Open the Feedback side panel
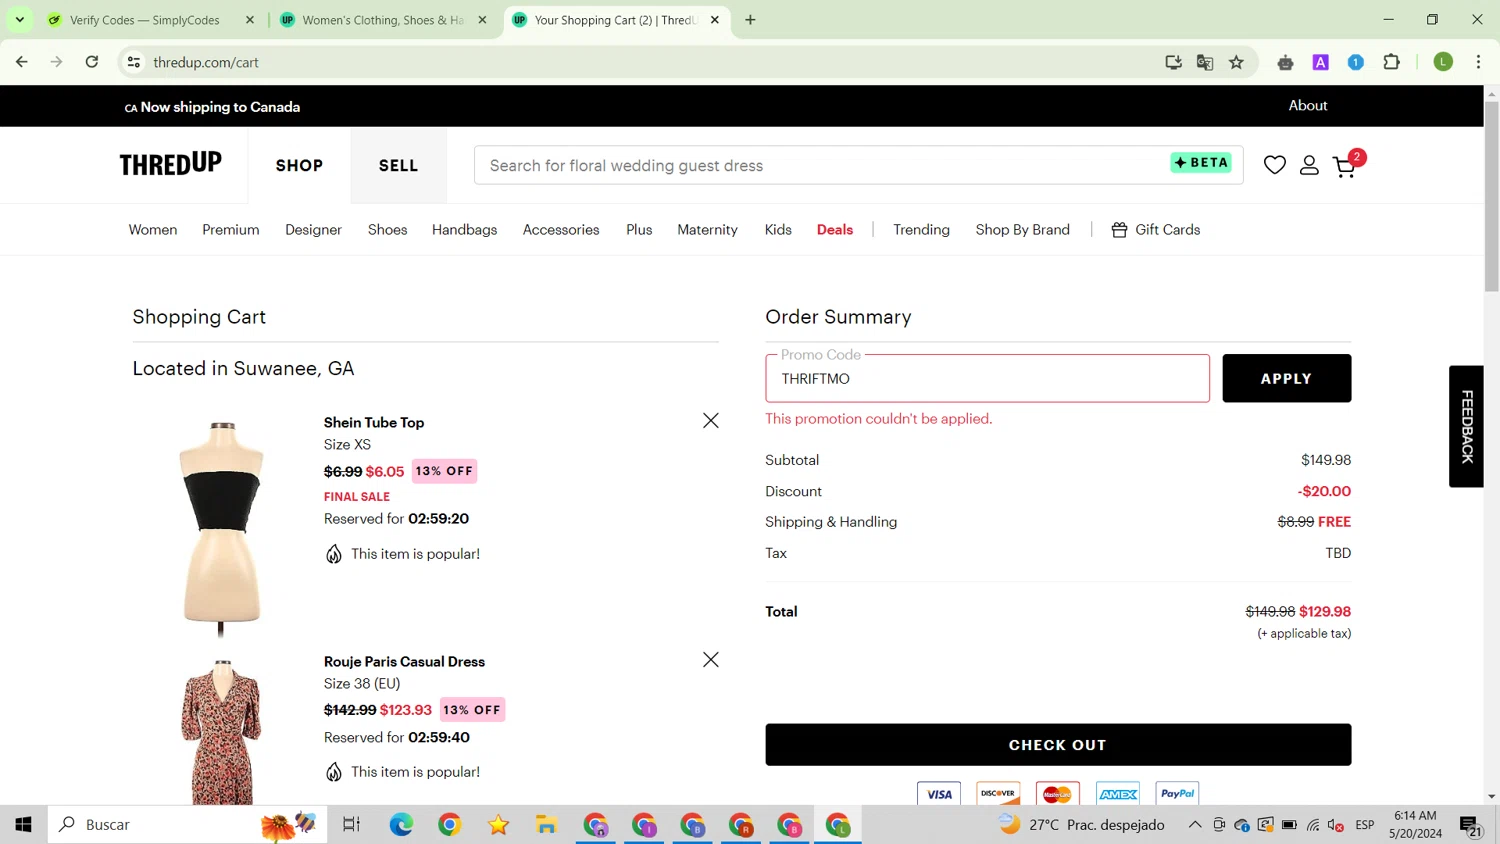 click(1466, 426)
